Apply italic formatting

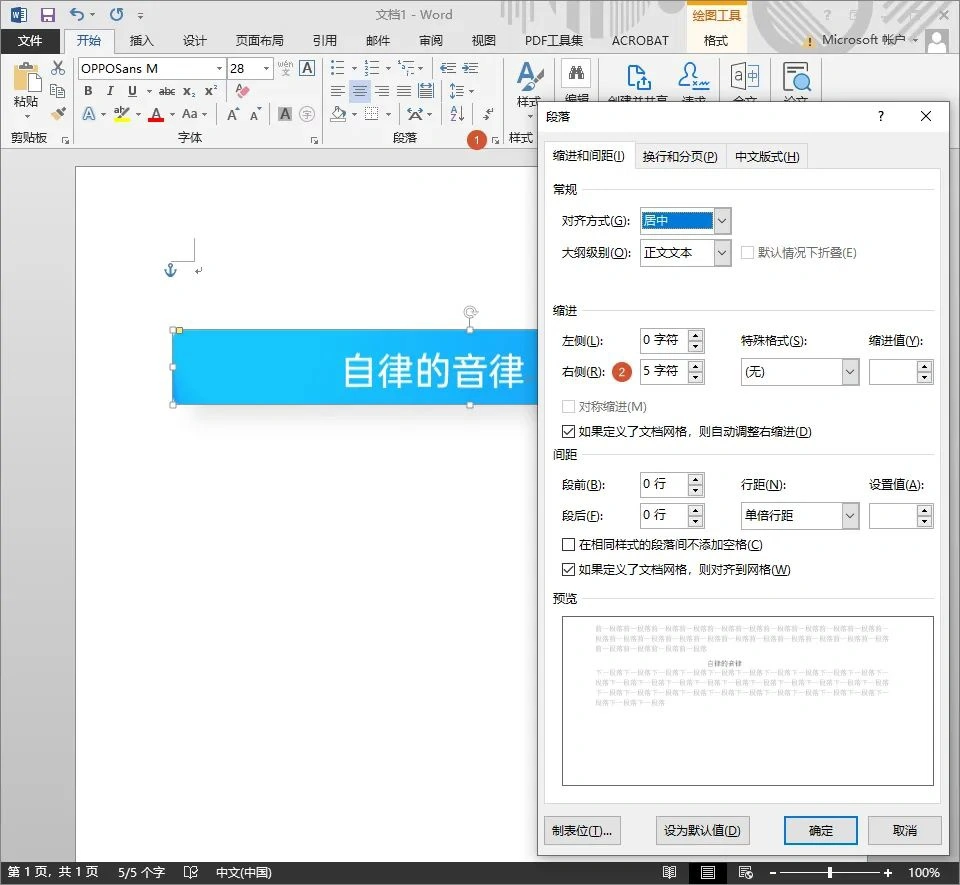pos(109,91)
